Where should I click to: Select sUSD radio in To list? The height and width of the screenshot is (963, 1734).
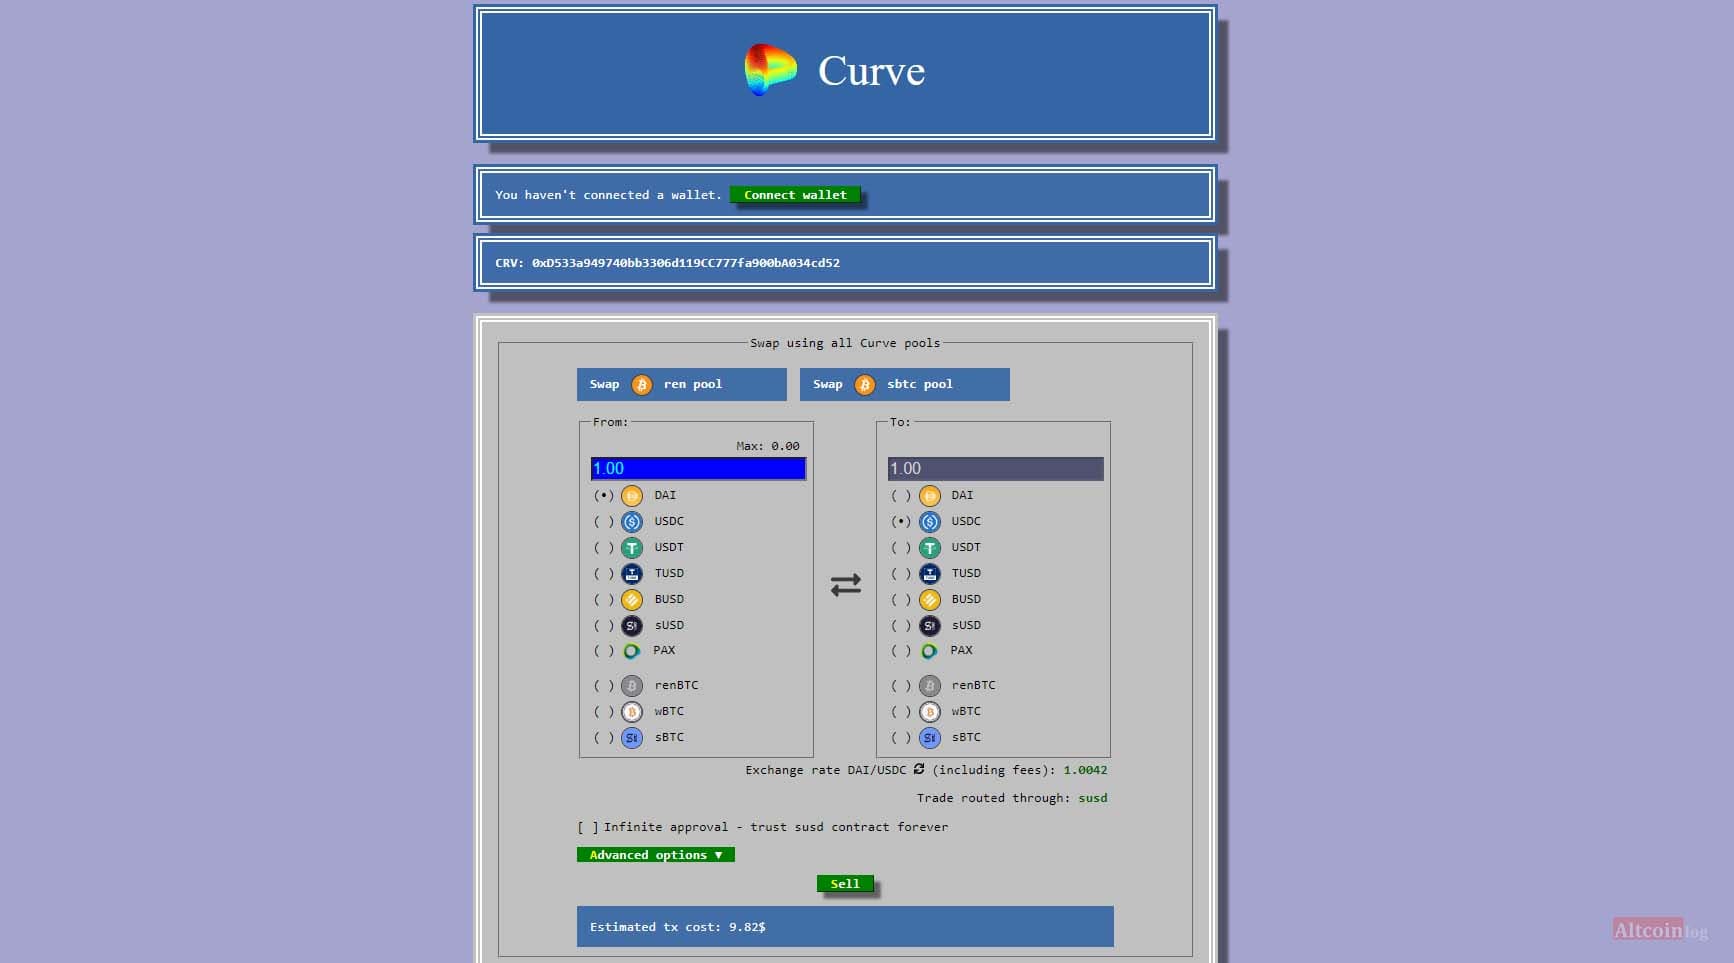point(901,626)
